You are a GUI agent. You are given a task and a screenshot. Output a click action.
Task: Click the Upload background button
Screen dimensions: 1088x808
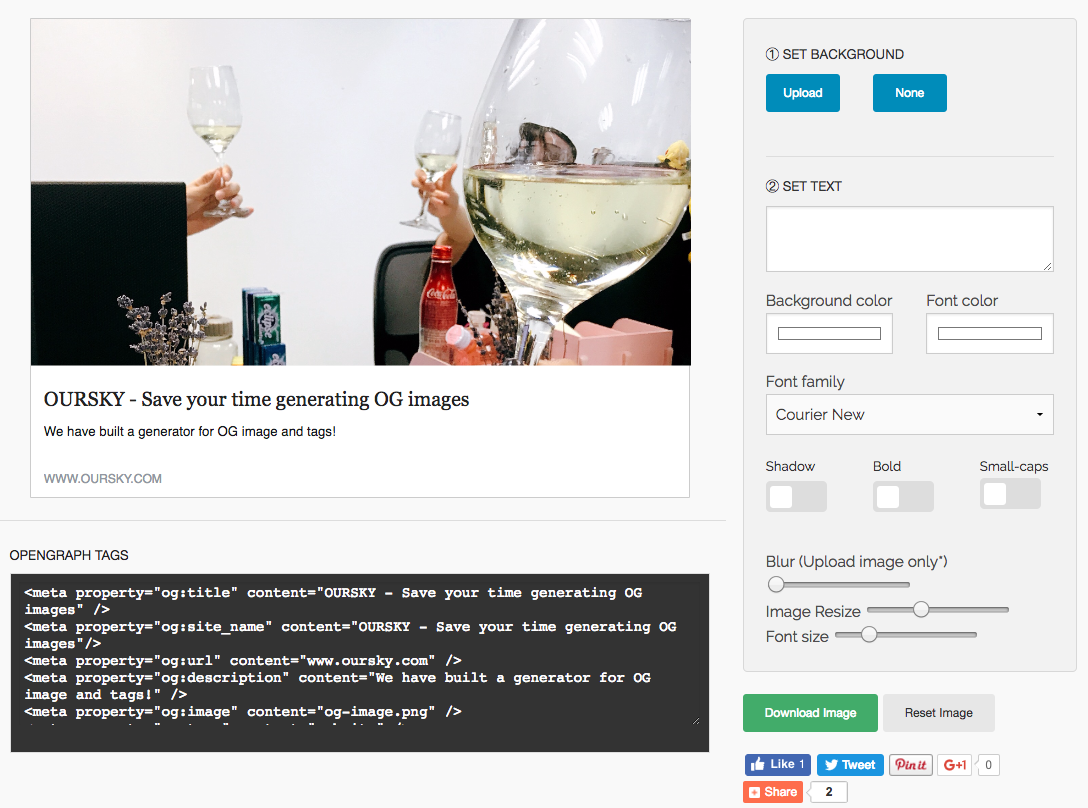(802, 93)
